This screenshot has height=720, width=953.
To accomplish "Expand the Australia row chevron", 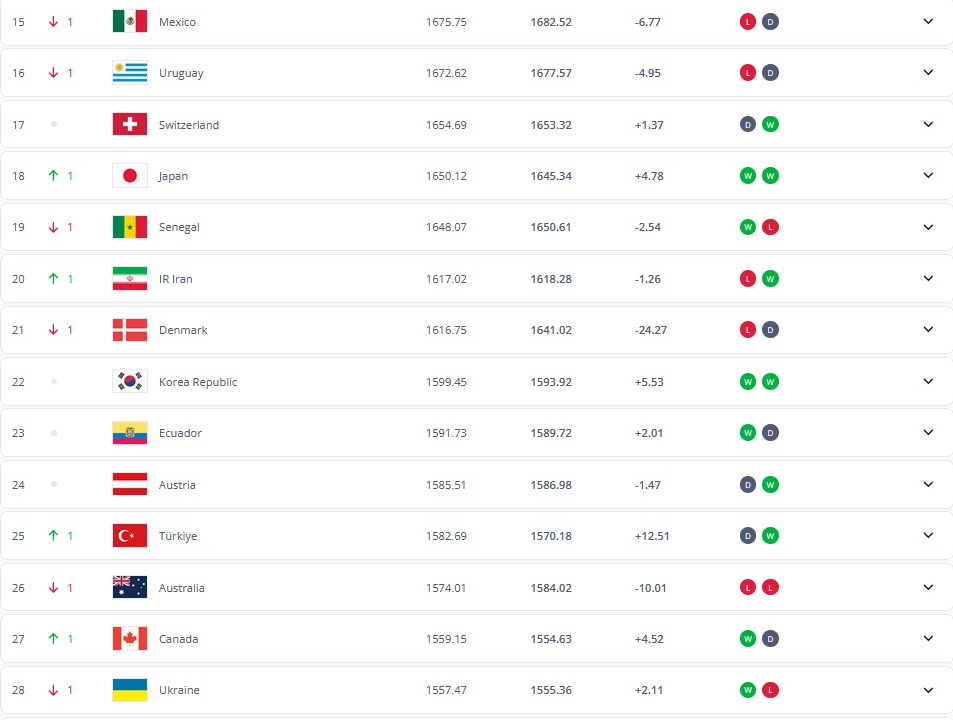I will point(928,587).
